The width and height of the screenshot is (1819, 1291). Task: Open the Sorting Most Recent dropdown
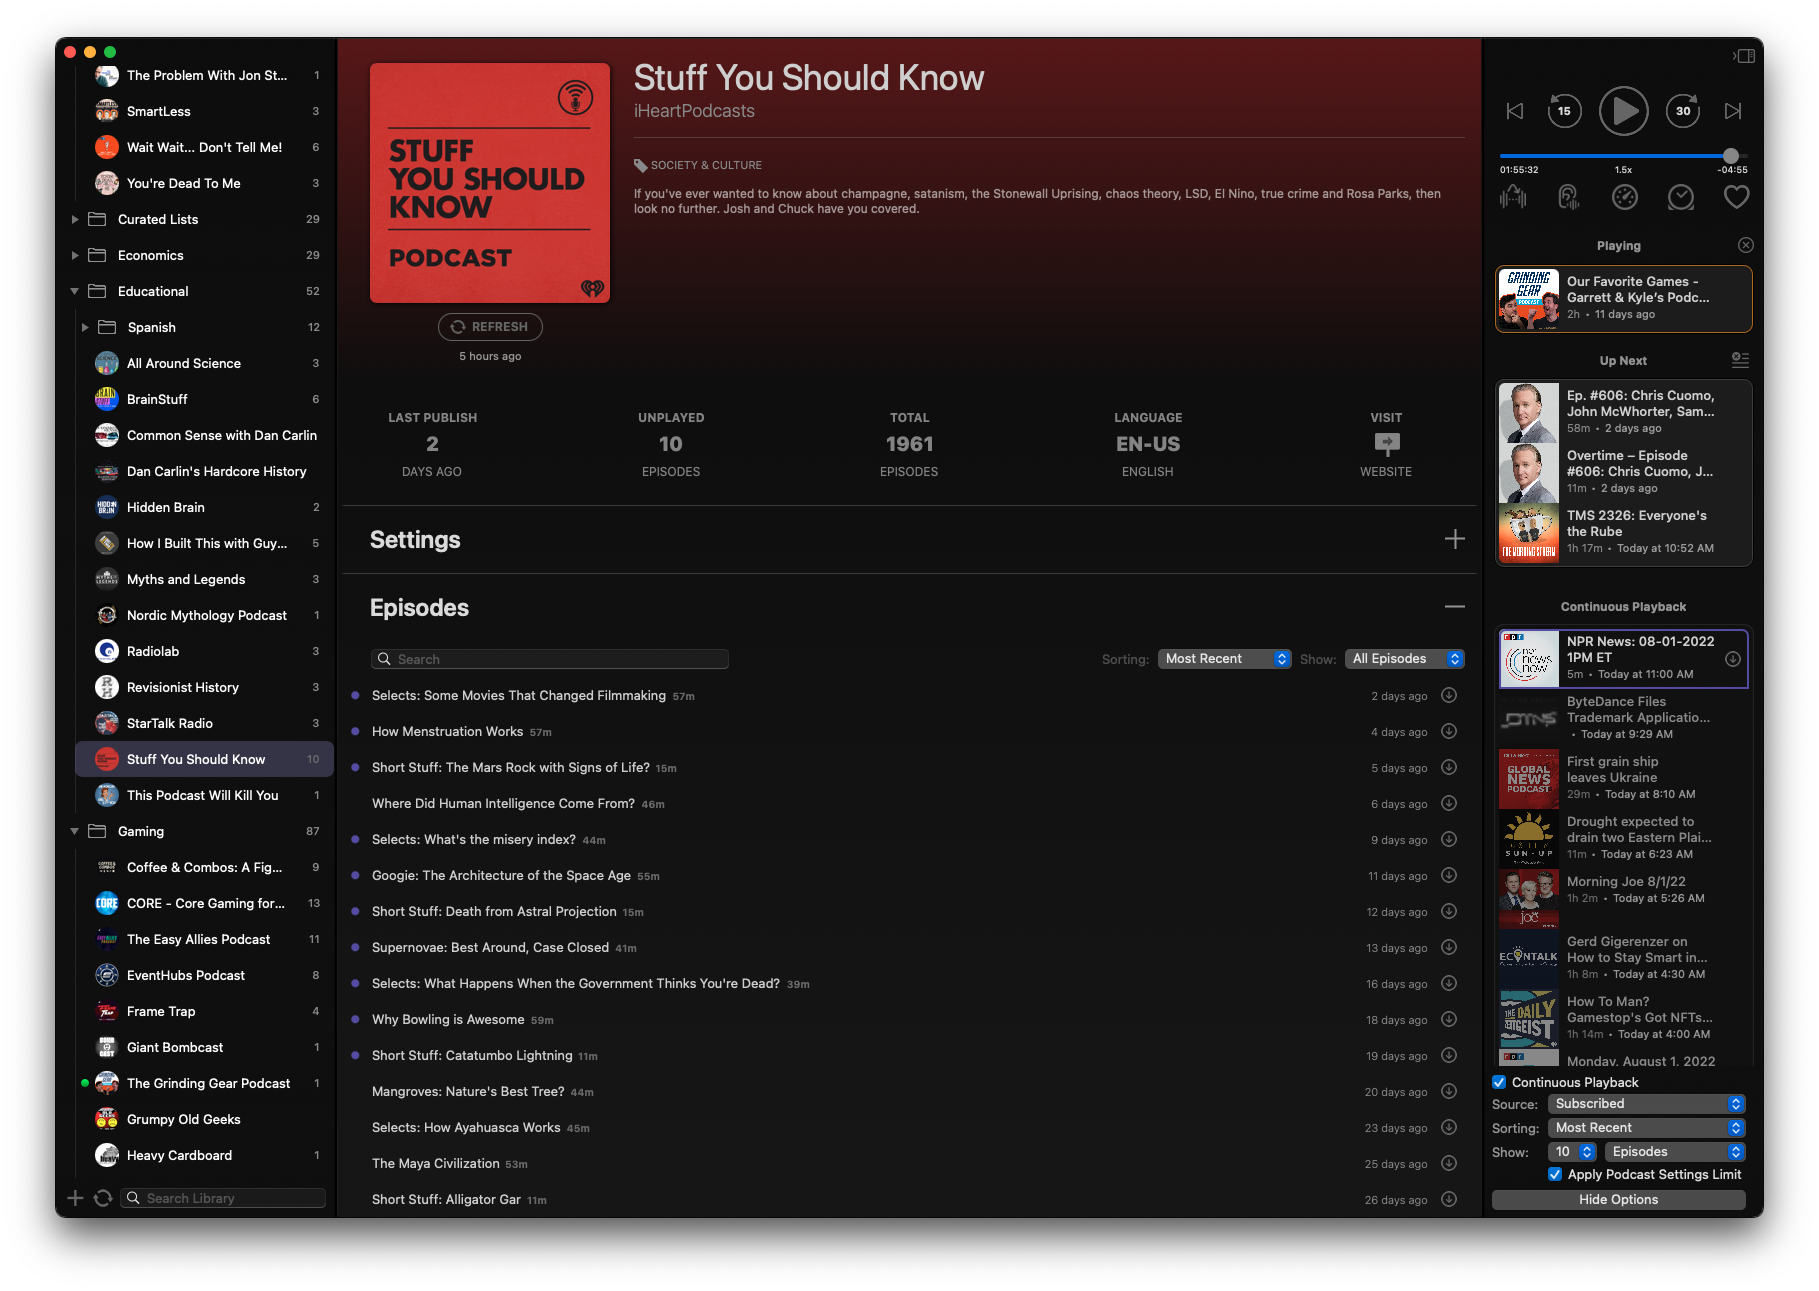(1225, 659)
